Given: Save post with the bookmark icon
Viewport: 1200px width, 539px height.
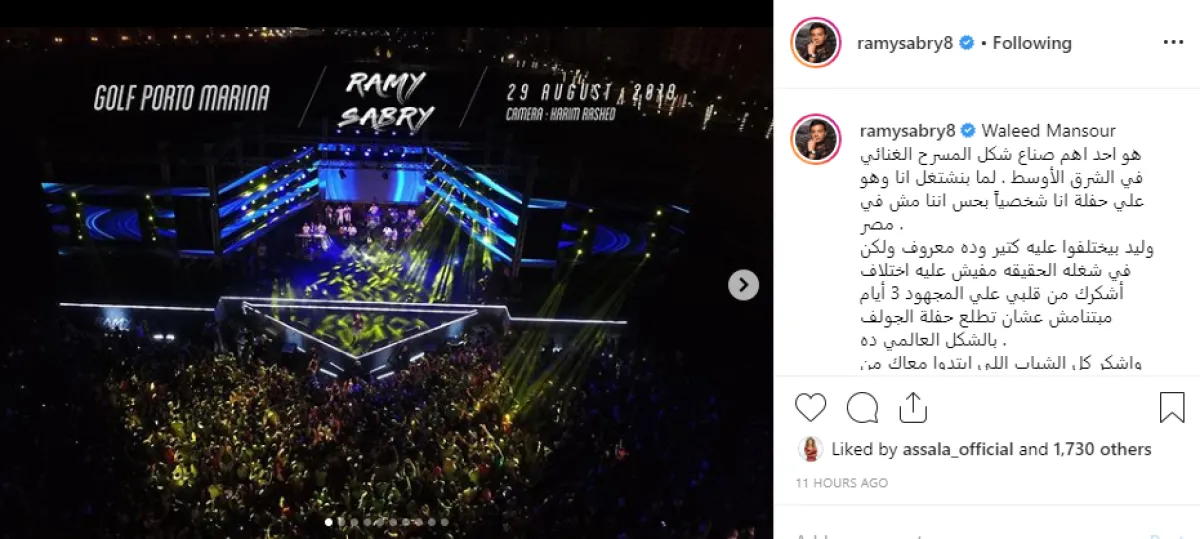Looking at the screenshot, I should [x=1172, y=407].
